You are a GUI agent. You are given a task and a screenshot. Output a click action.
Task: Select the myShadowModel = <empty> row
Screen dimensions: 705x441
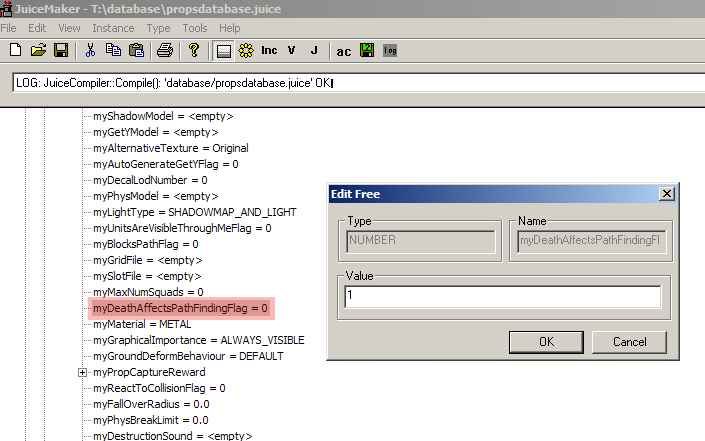point(163,116)
